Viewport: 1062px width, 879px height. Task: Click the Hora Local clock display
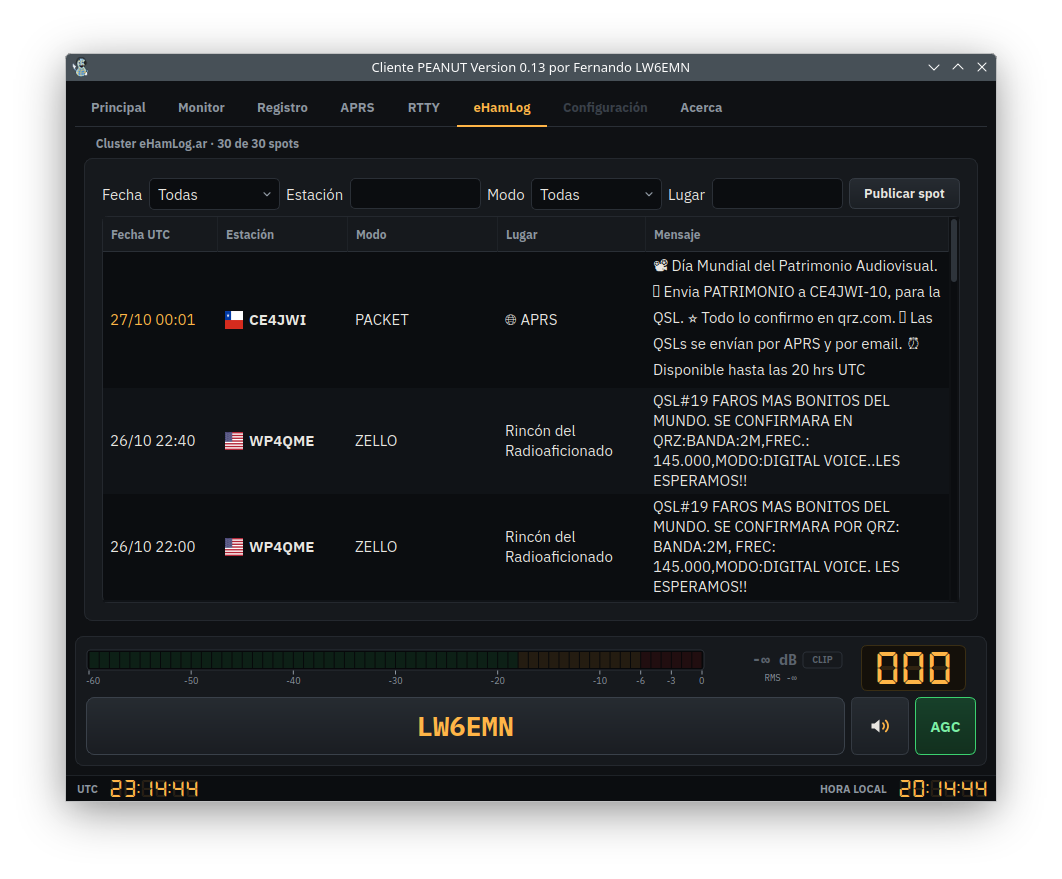click(x=943, y=789)
